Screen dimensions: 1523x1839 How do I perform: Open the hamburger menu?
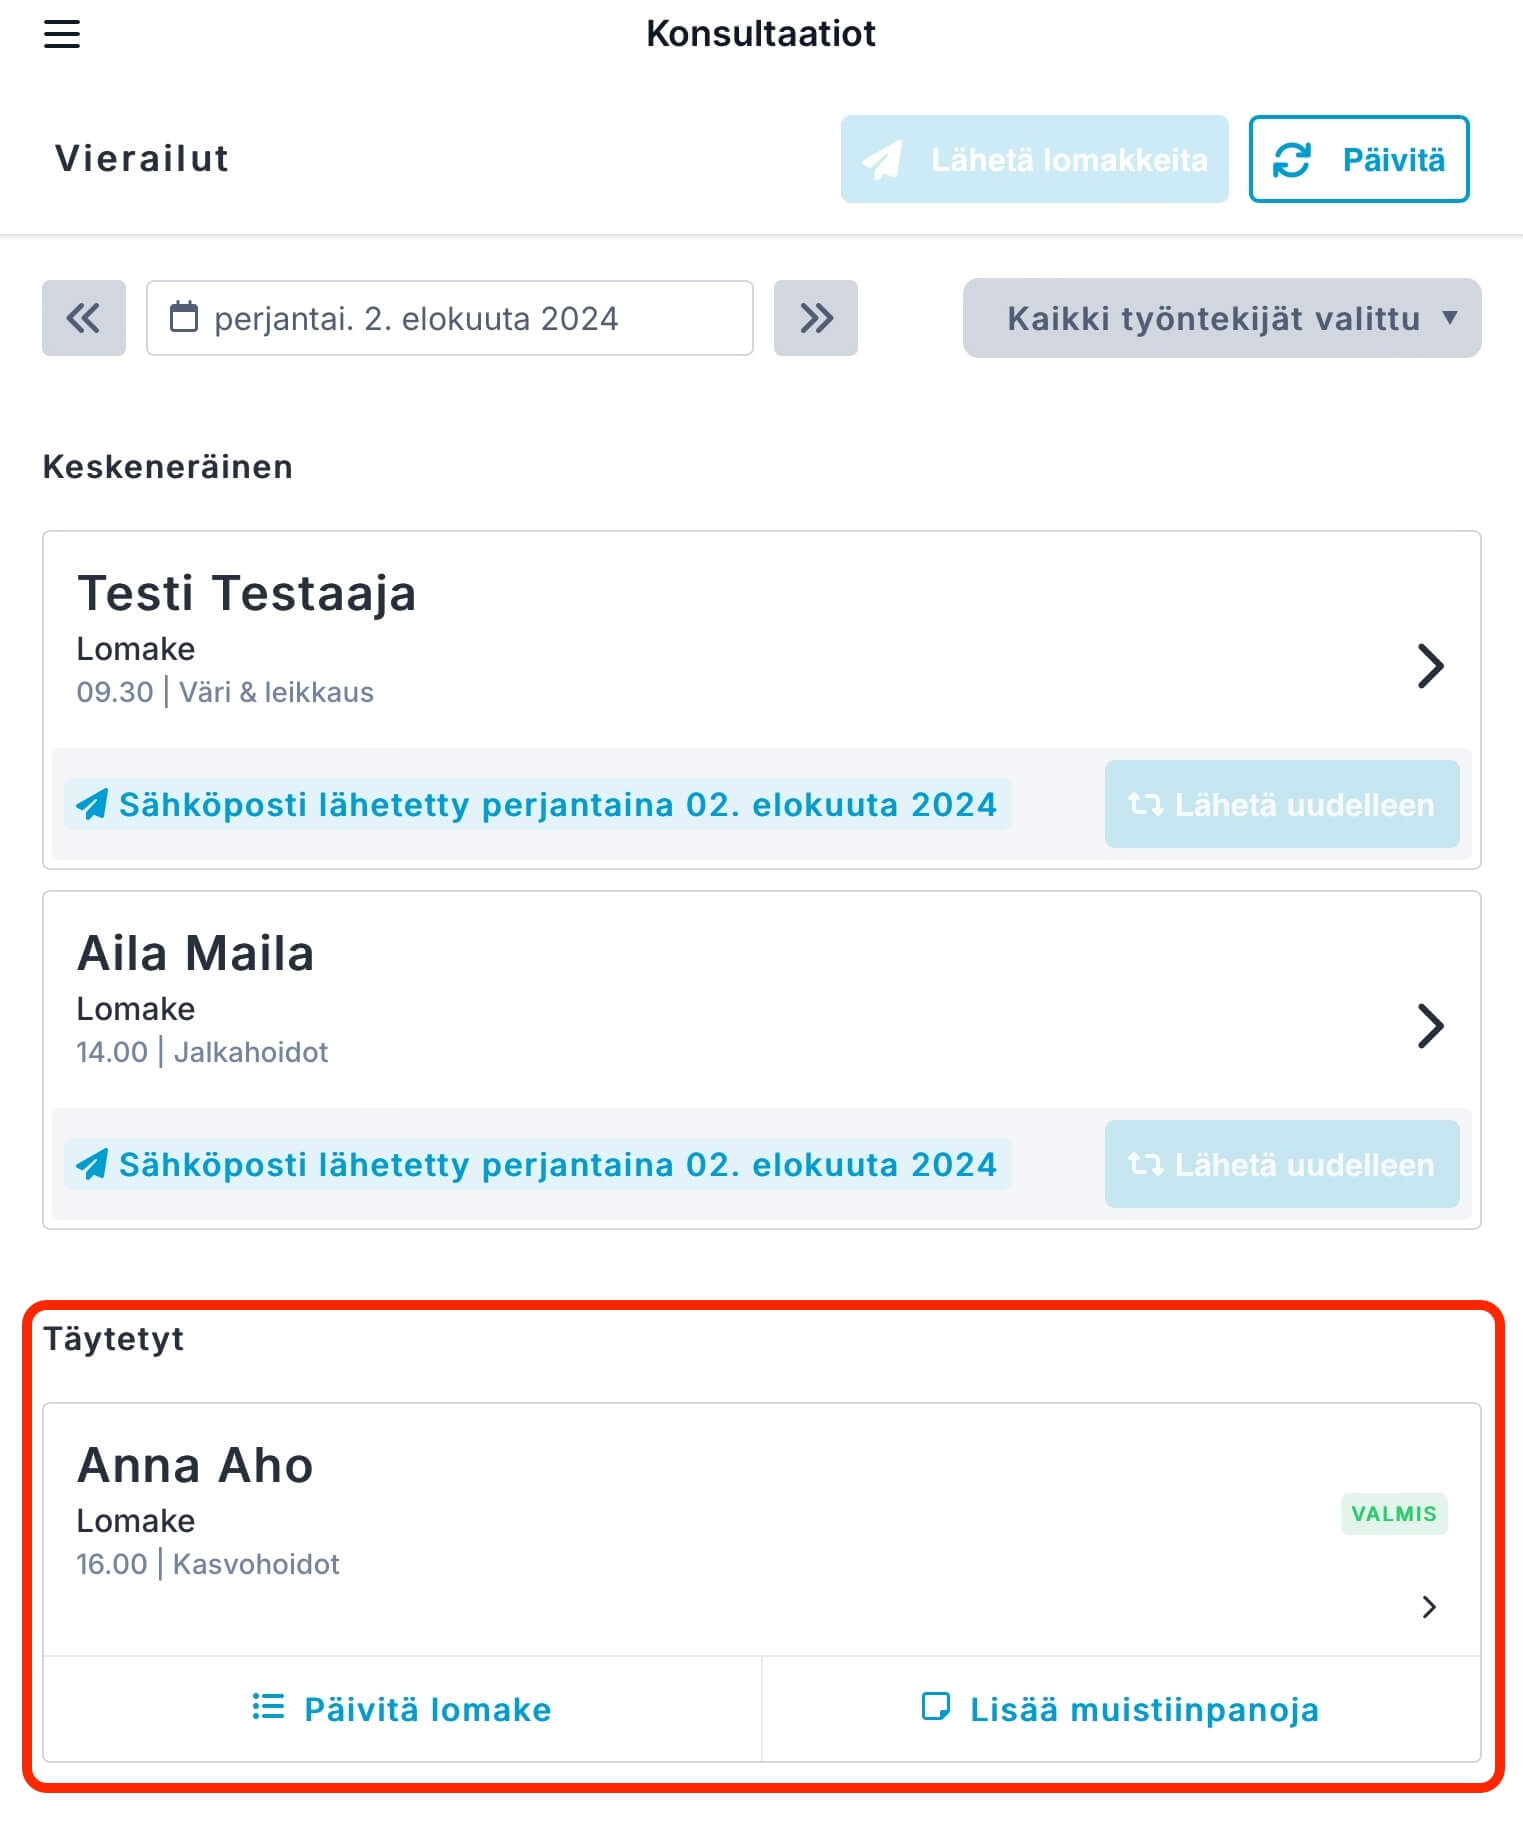point(61,34)
